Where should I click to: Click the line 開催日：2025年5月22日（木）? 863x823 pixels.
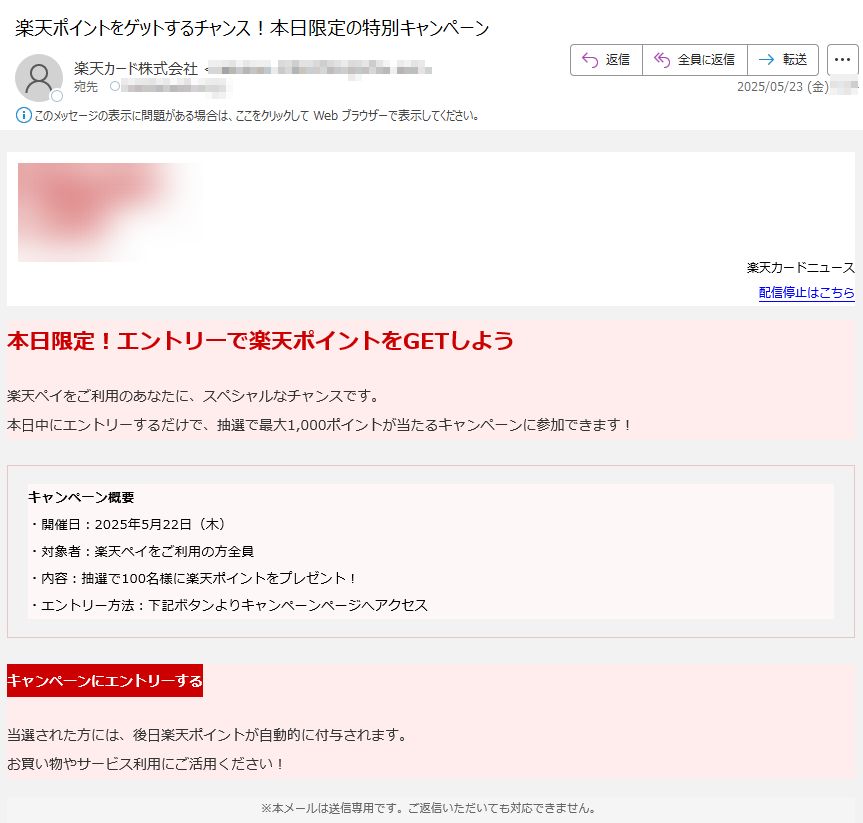click(x=128, y=524)
